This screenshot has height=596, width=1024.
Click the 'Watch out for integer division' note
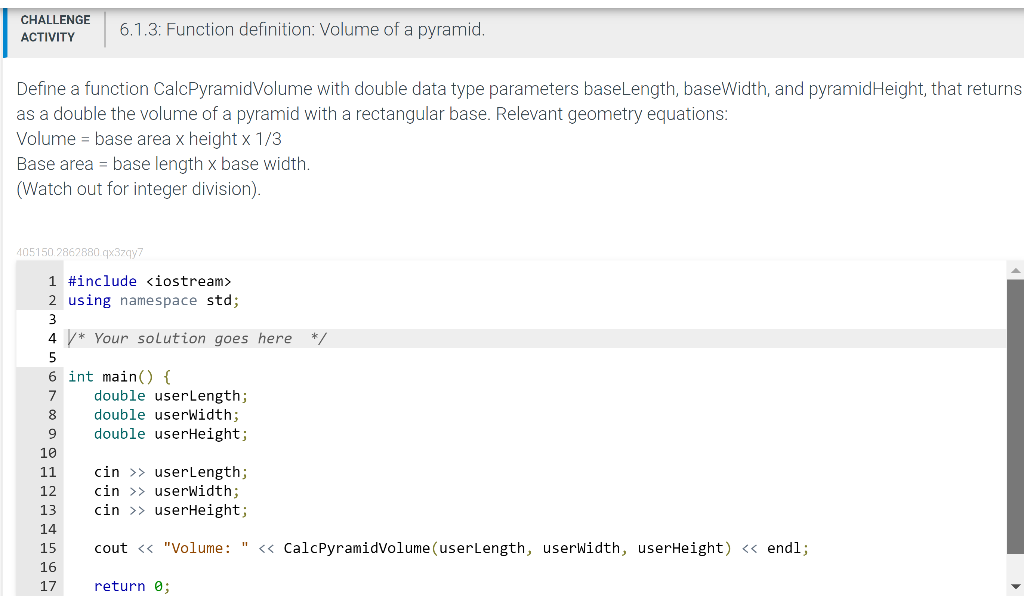click(140, 188)
